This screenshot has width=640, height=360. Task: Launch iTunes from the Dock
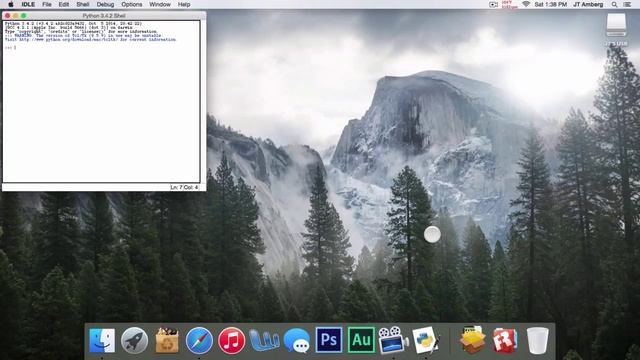tap(231, 340)
